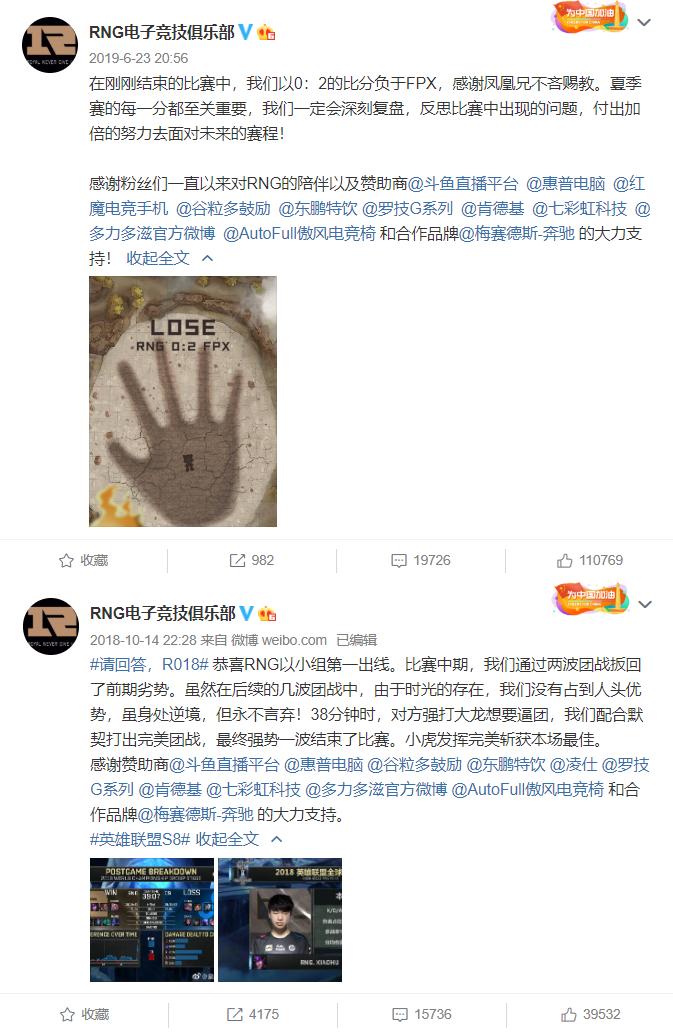Click the RNG avatar on second post

(x=51, y=626)
